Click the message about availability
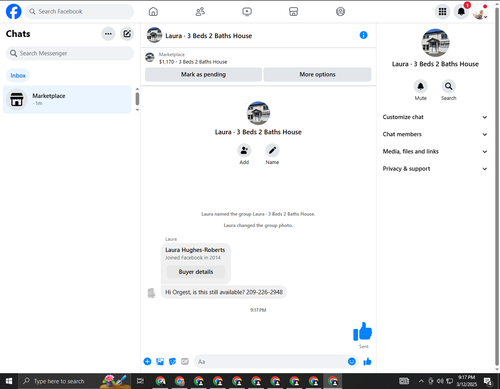 224,292
